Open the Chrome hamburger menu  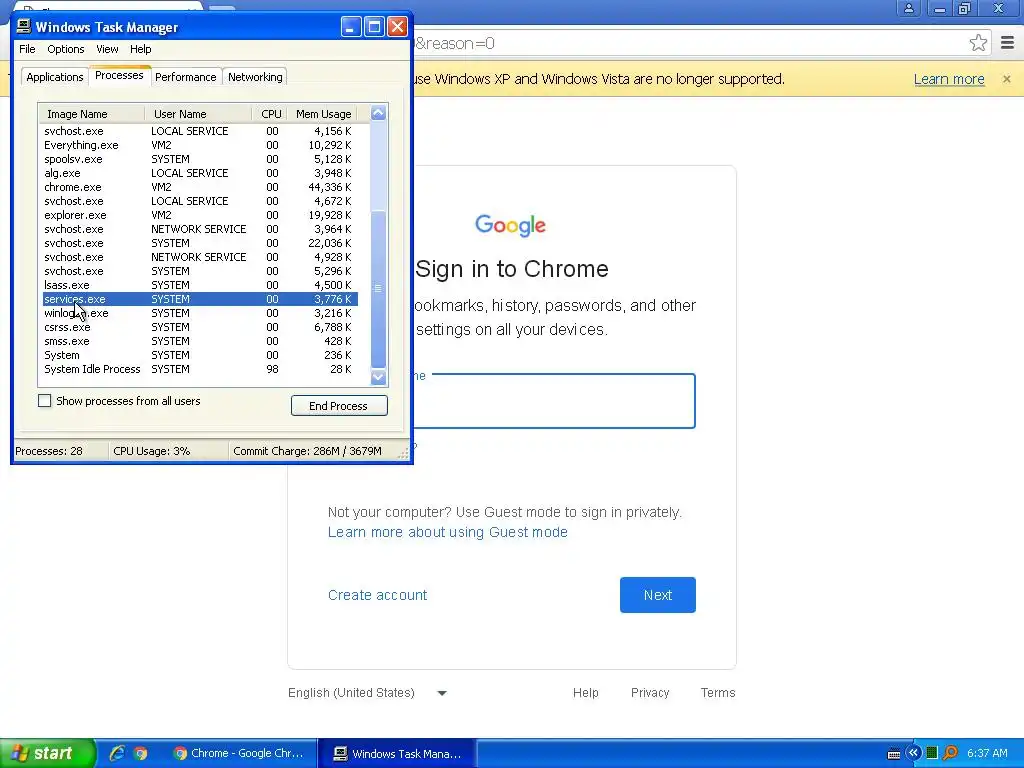click(1007, 43)
